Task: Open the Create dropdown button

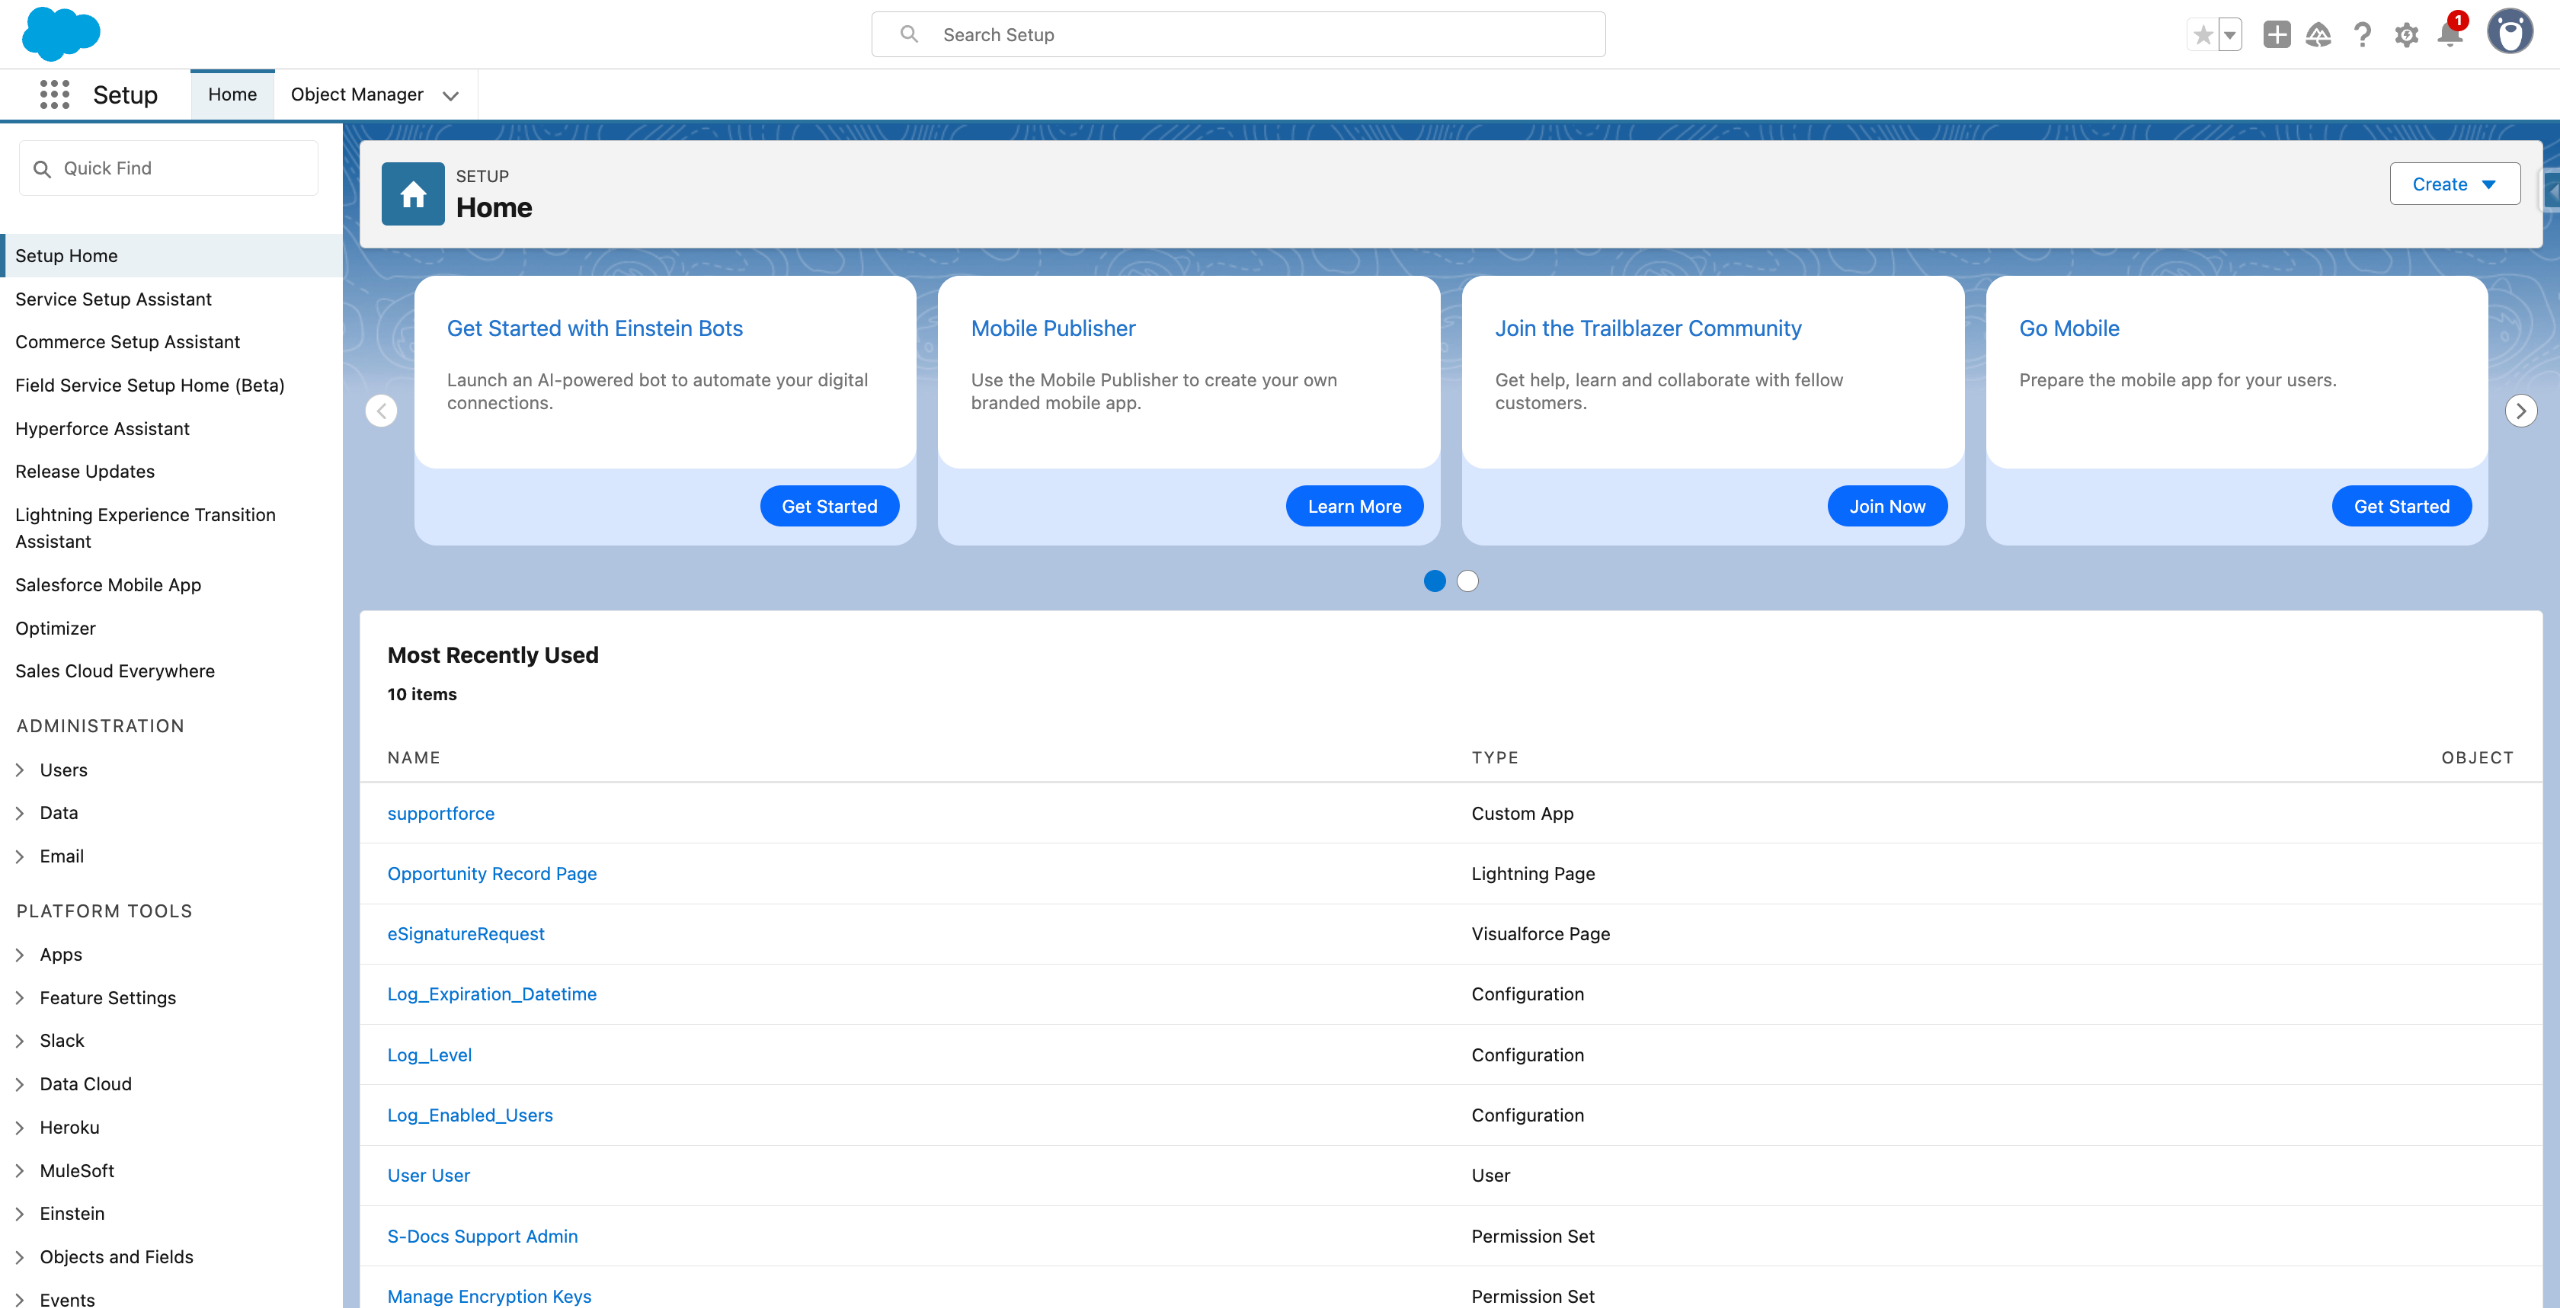Action: tap(2454, 184)
